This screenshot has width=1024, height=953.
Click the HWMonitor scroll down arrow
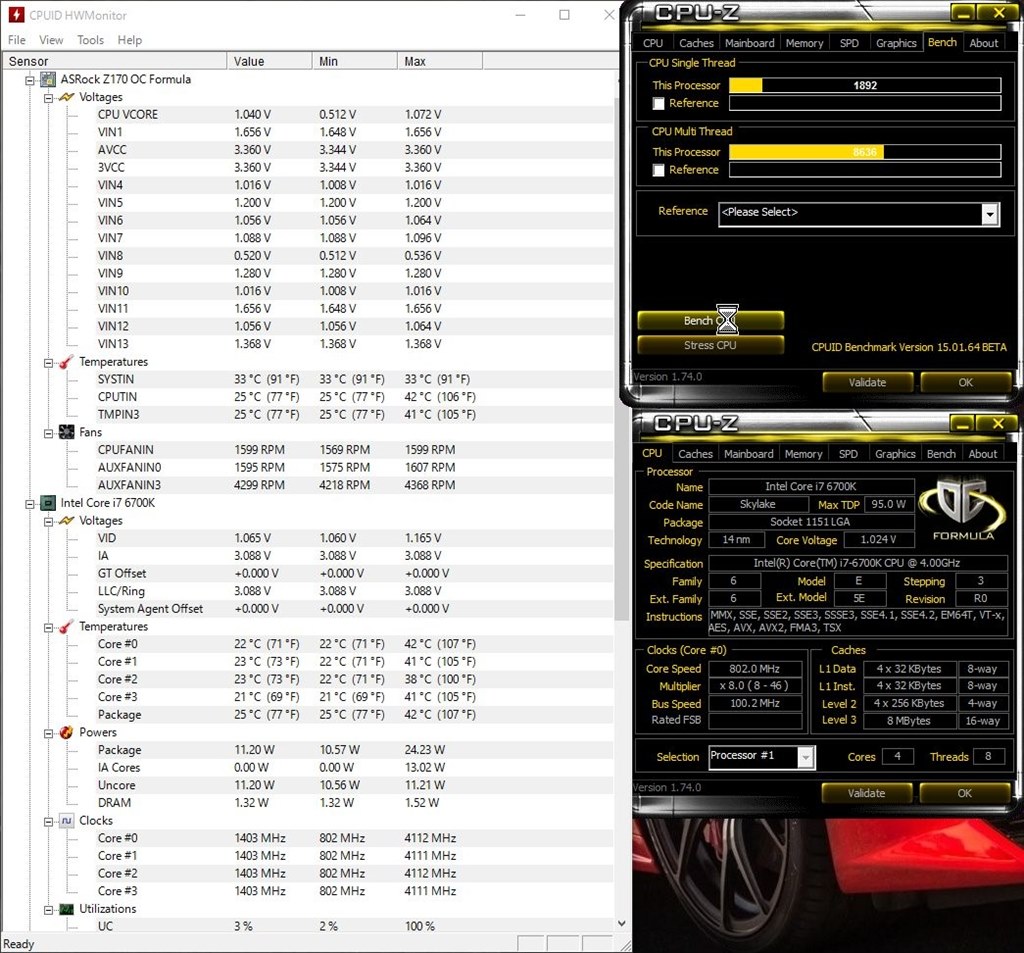(x=622, y=923)
